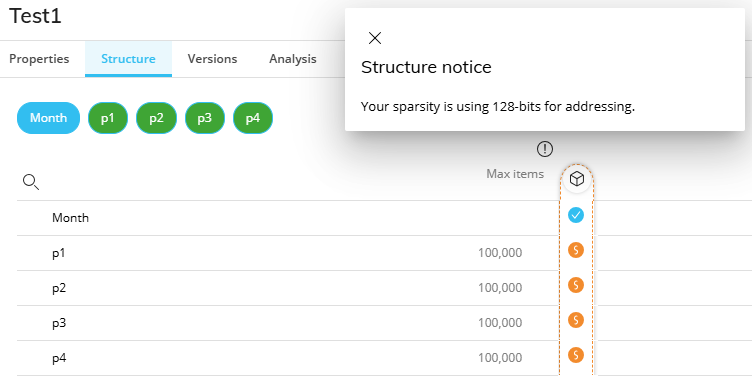The width and height of the screenshot is (752, 376).
Task: Open the Versions tab
Action: (x=212, y=59)
